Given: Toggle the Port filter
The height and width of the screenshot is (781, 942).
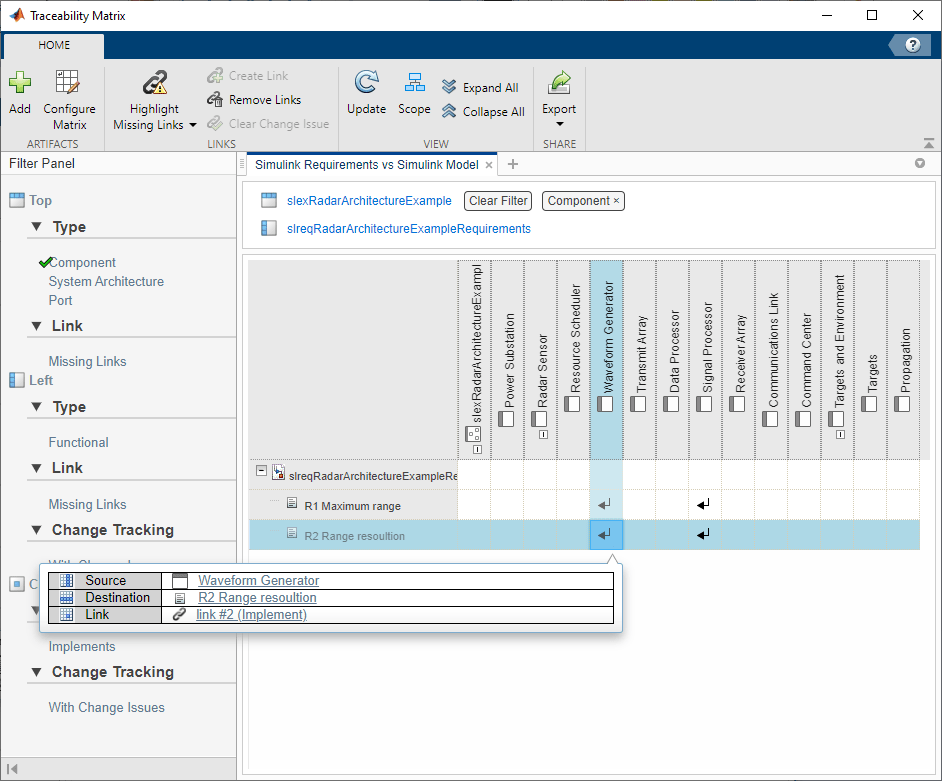Looking at the screenshot, I should click(60, 300).
